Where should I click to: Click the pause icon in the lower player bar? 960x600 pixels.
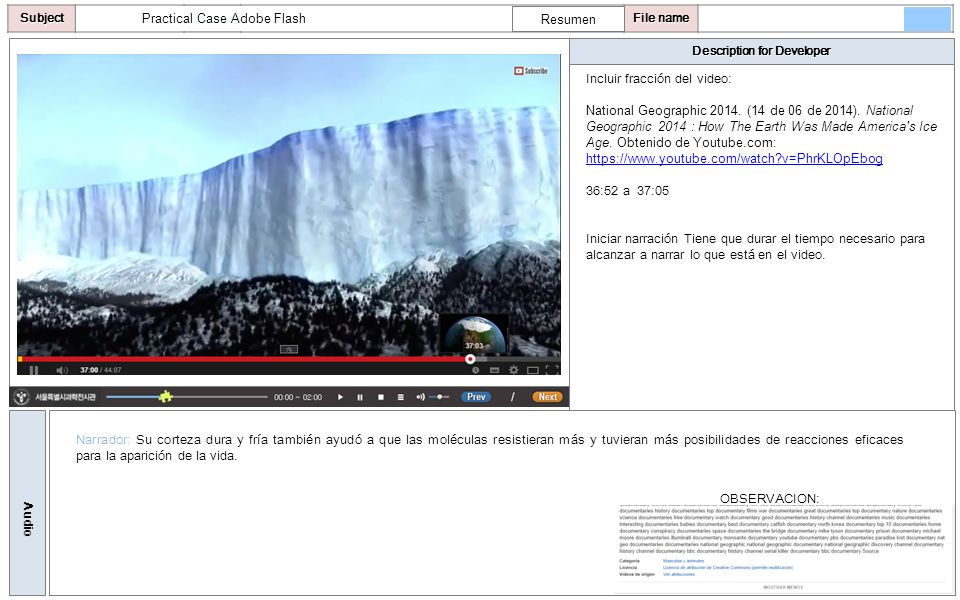point(360,397)
